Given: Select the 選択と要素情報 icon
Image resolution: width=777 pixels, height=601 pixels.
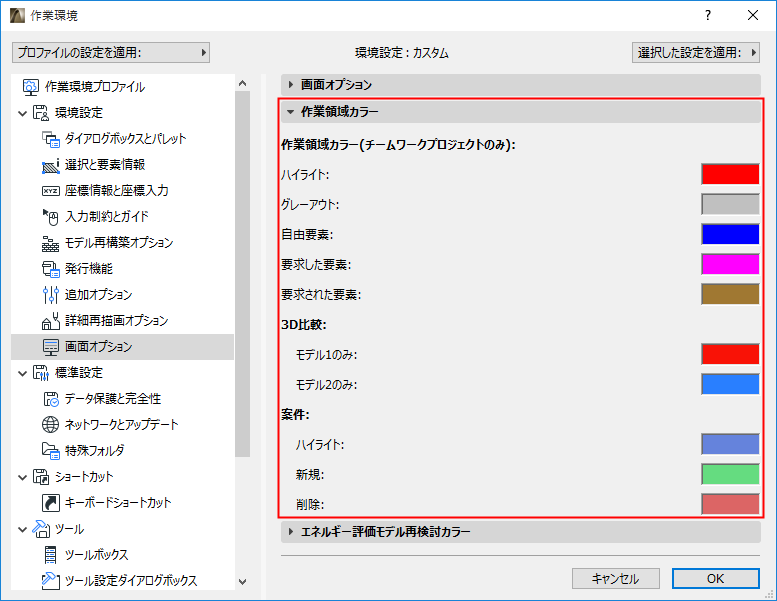Looking at the screenshot, I should [51, 165].
